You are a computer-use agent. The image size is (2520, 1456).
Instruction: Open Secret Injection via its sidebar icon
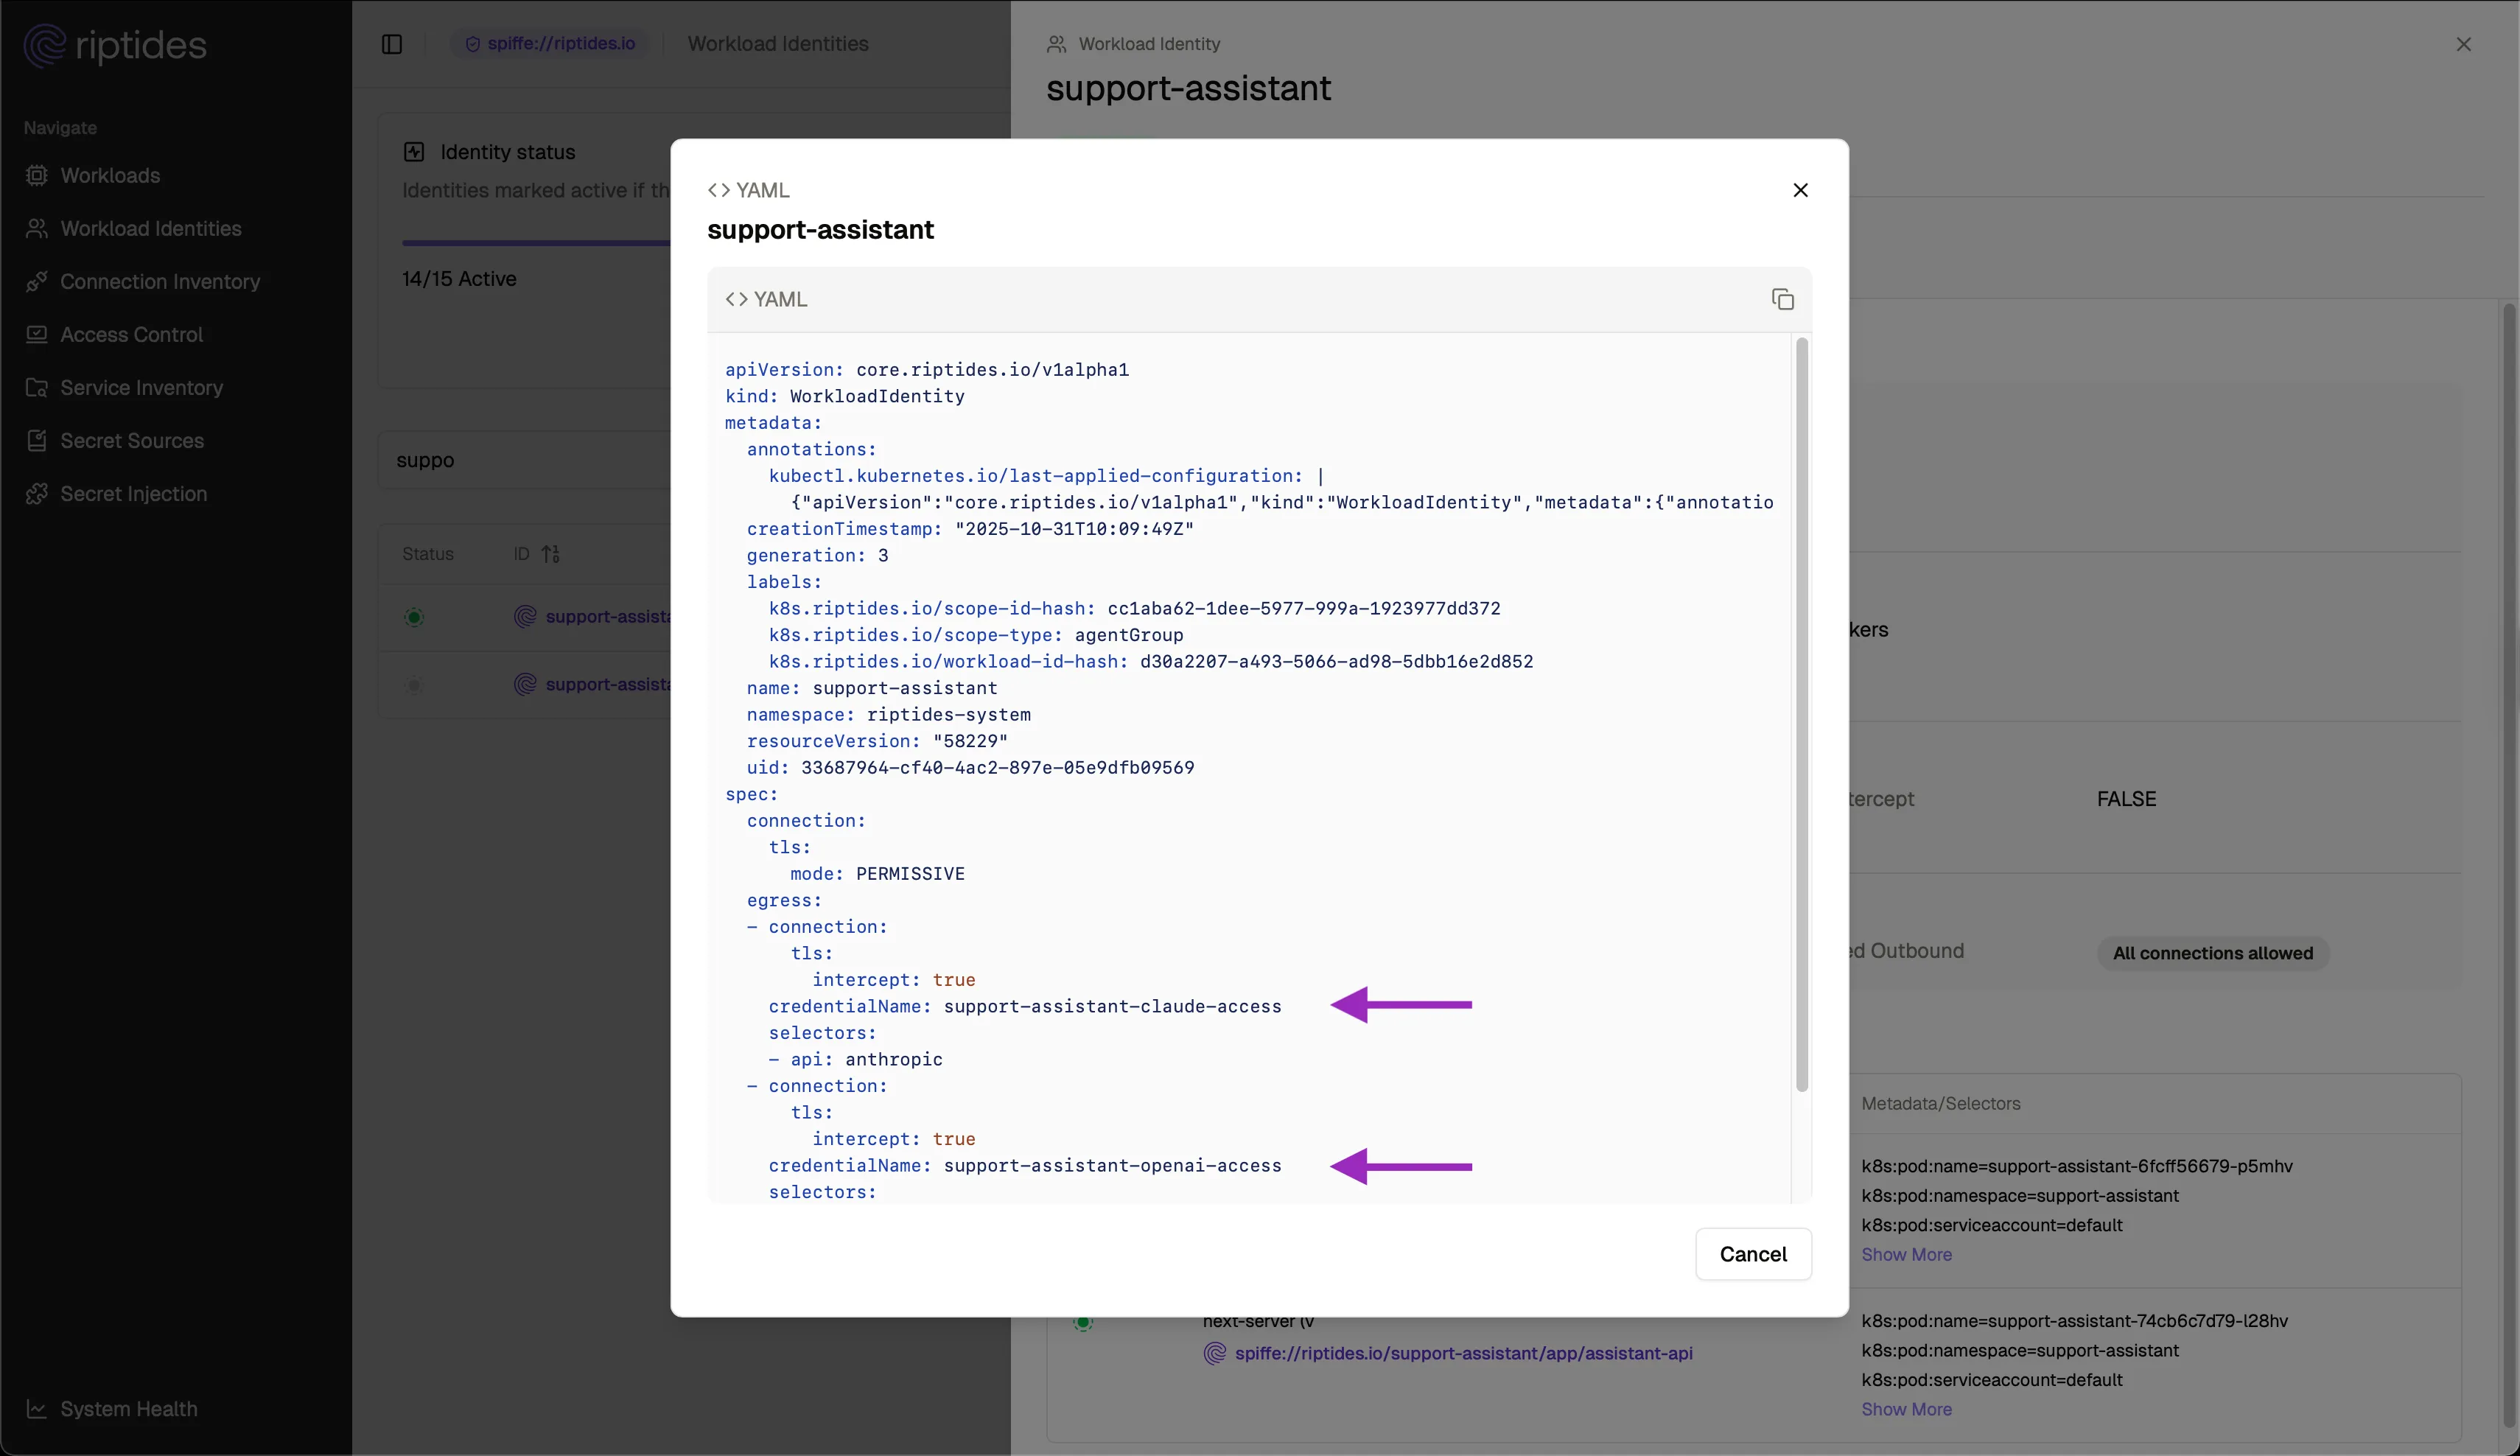click(38, 493)
